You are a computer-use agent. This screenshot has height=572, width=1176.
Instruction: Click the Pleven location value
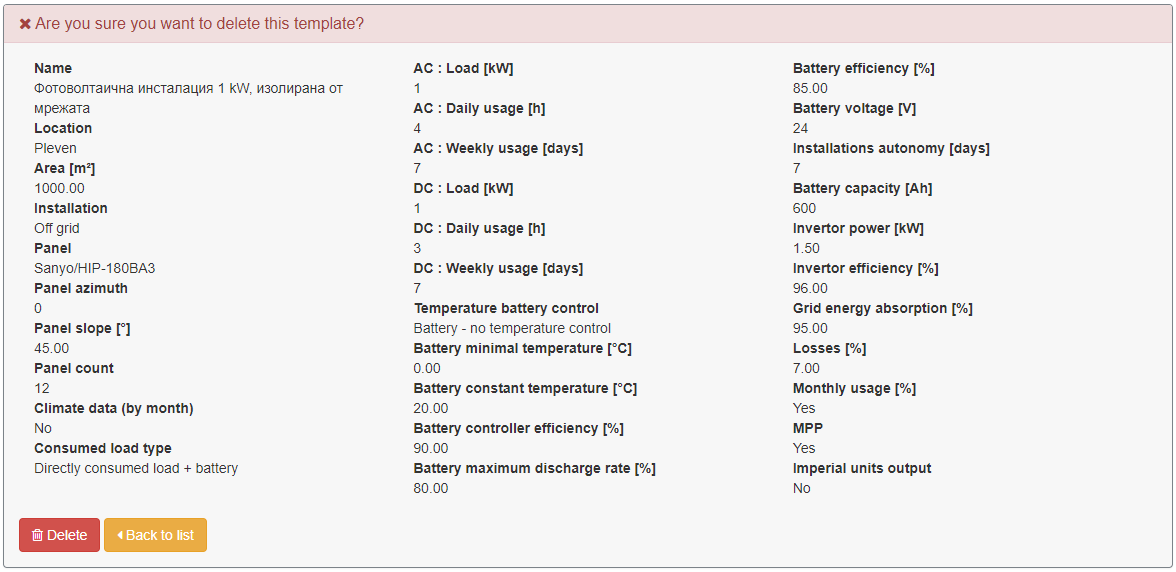tap(56, 148)
